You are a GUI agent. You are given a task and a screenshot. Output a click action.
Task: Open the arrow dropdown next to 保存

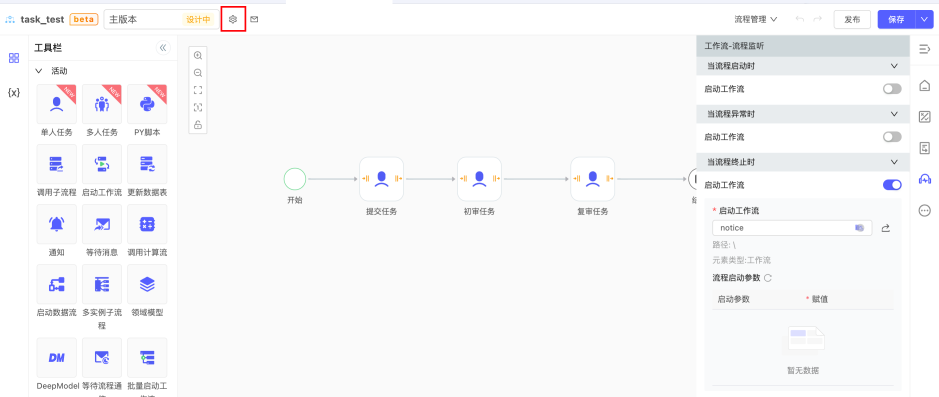pos(923,19)
